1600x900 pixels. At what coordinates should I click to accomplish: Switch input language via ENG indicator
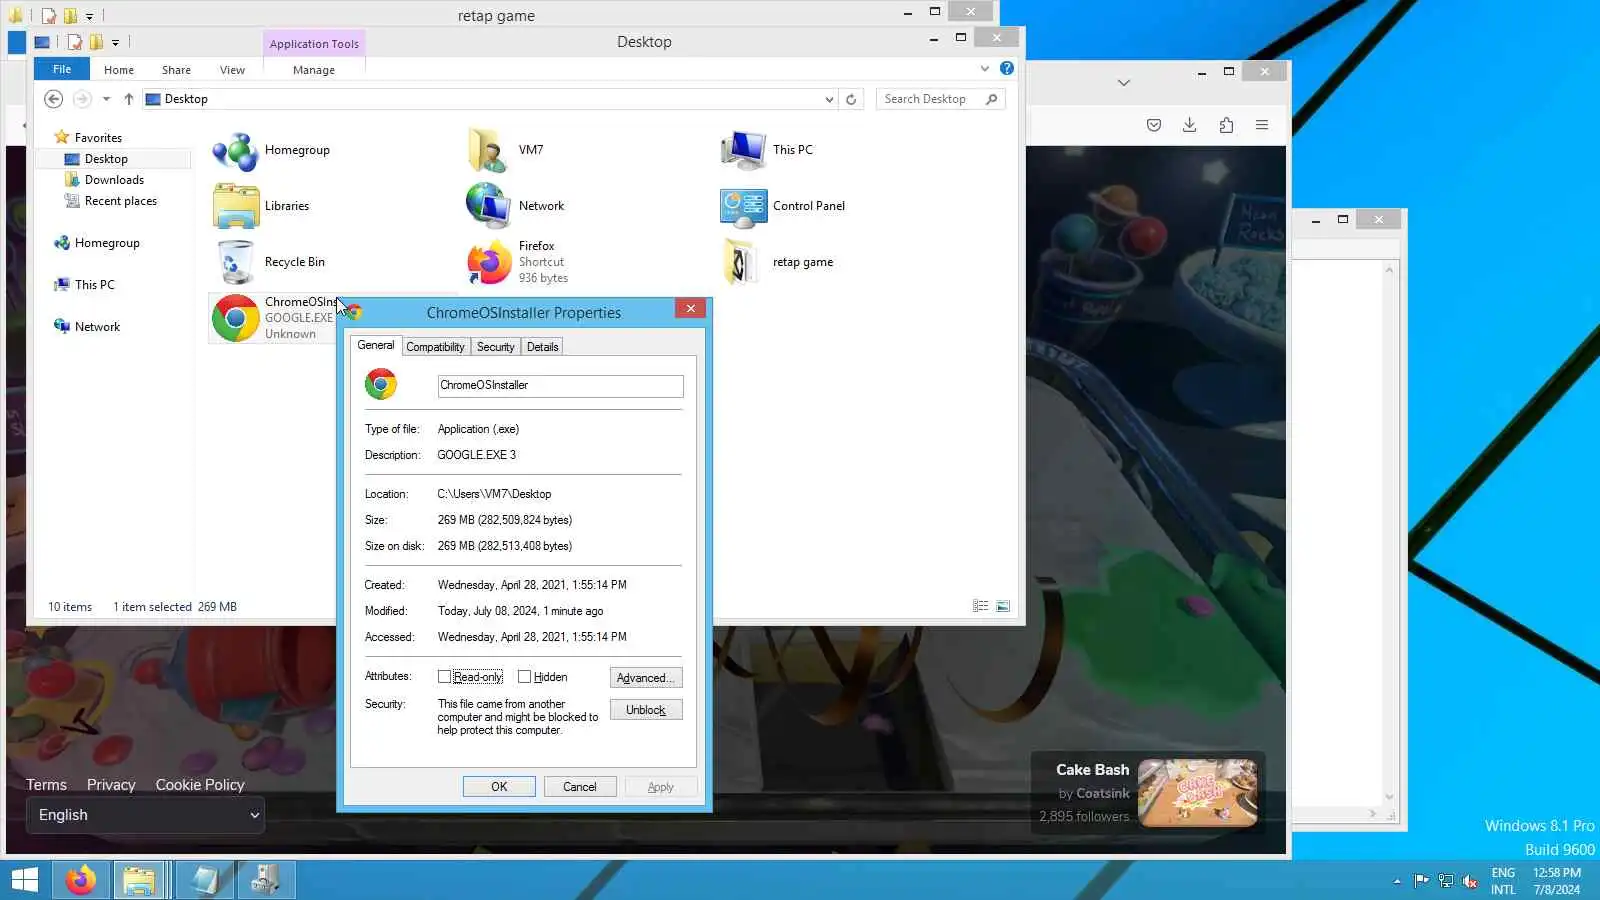tap(1503, 881)
